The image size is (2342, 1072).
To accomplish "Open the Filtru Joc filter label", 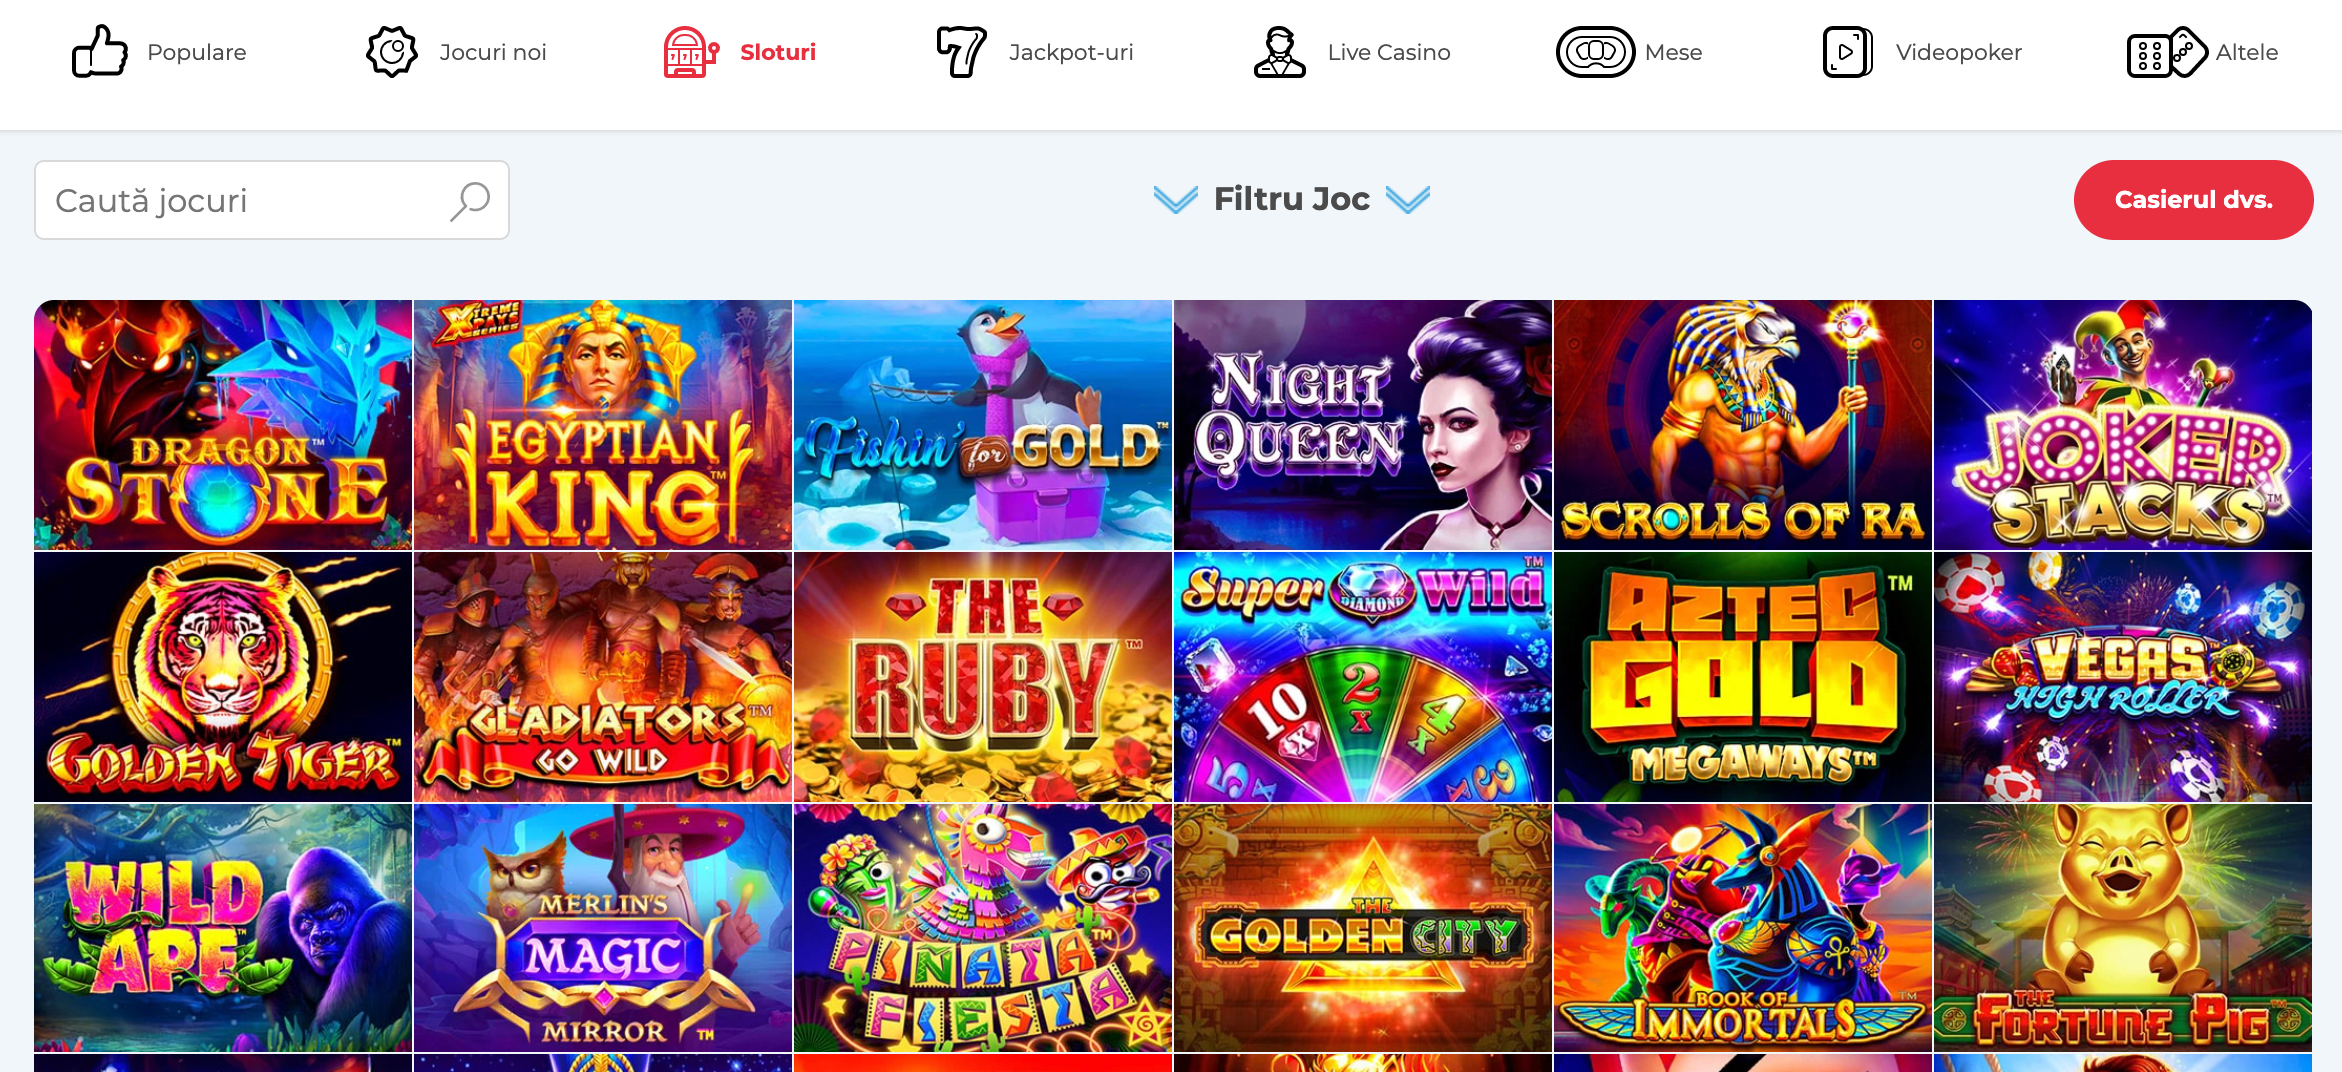I will coord(1291,199).
